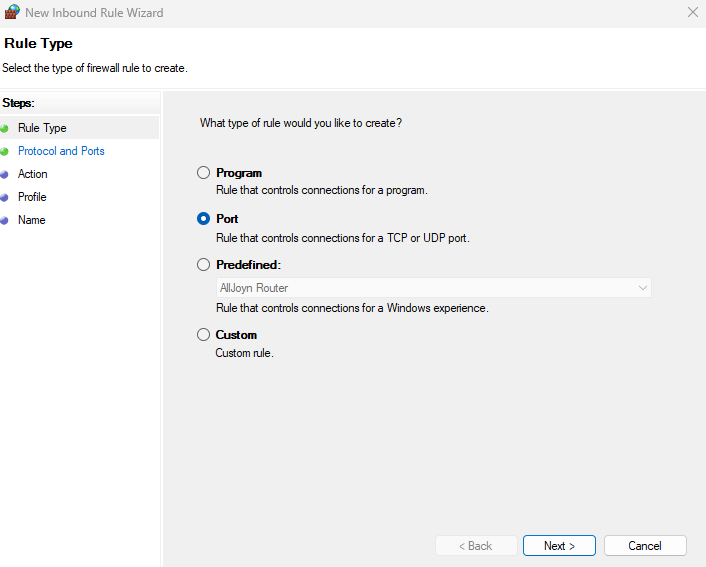
Task: Click the green bullet beside Rule Type
Action: click(5, 128)
